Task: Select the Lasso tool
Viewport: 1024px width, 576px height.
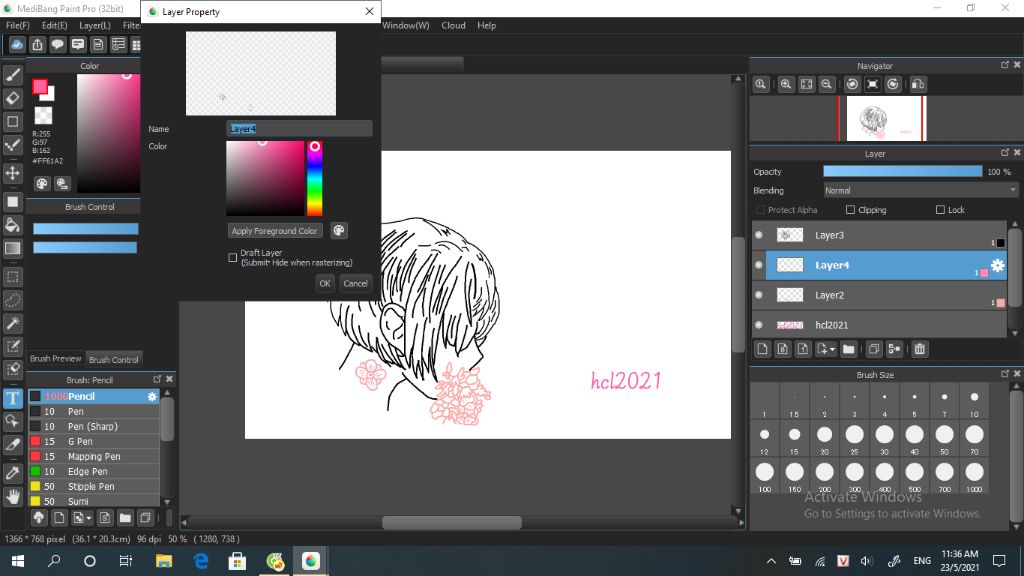Action: pyautogui.click(x=12, y=300)
